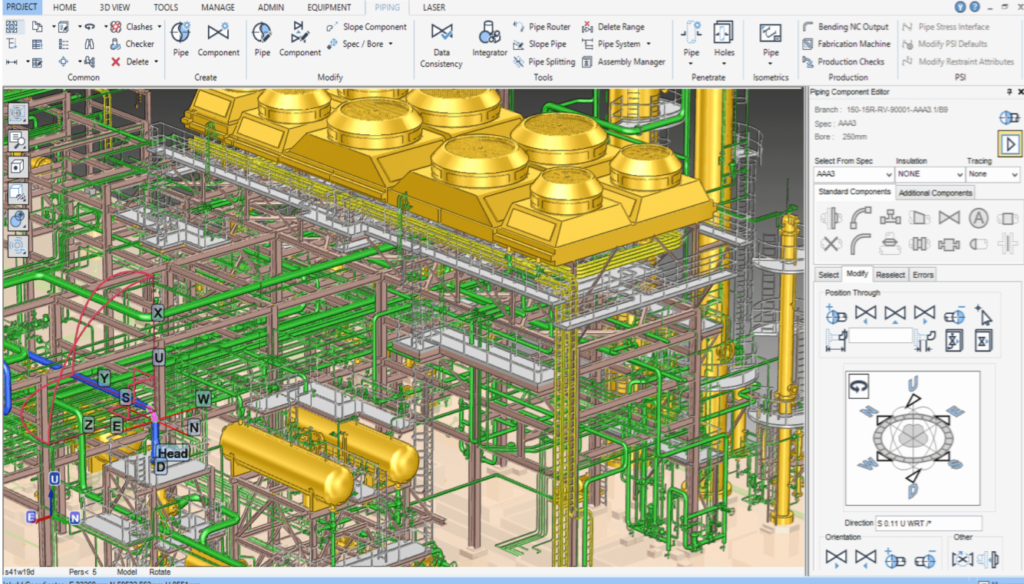Screen dimensions: 1024x584
Task: Click the forward-arrow mode button below Branch
Action: [x=1009, y=144]
